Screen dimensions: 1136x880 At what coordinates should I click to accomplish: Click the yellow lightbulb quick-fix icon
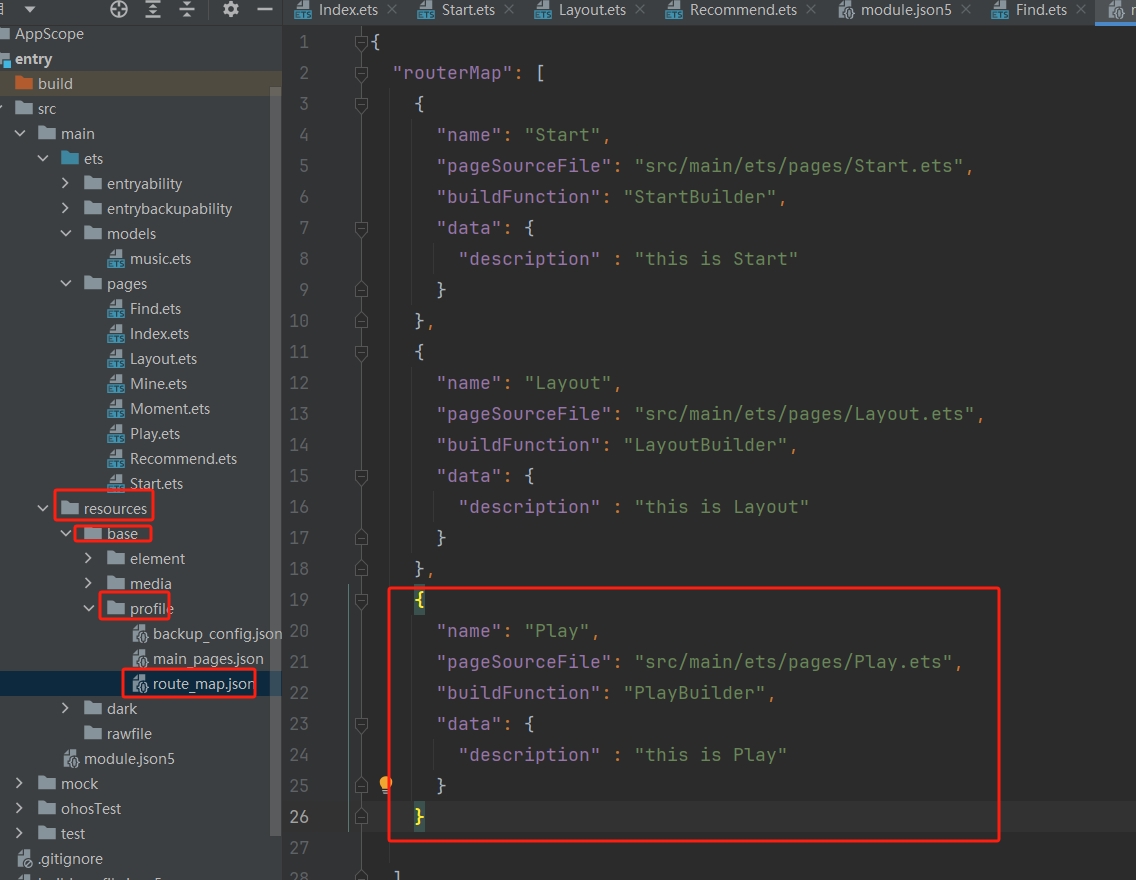pyautogui.click(x=386, y=785)
